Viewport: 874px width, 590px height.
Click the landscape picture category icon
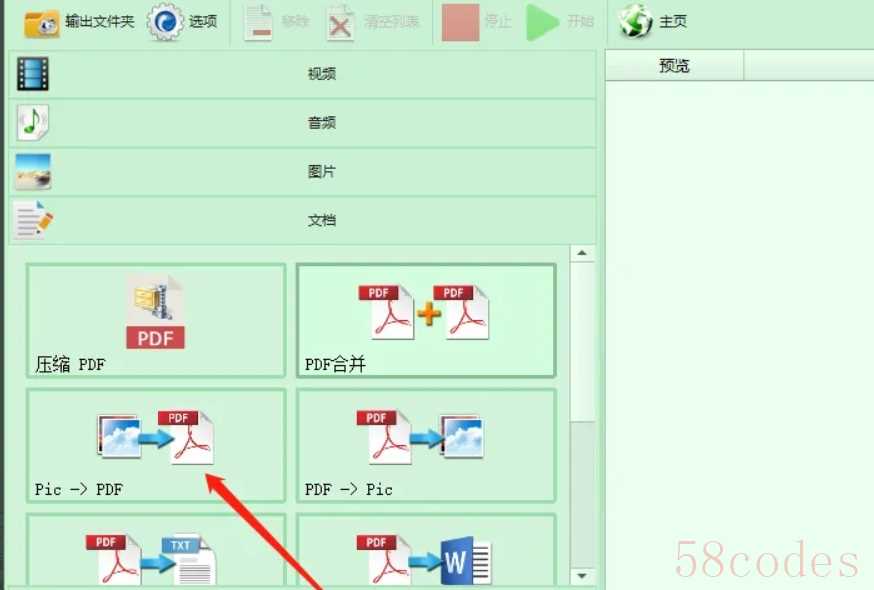click(x=33, y=171)
